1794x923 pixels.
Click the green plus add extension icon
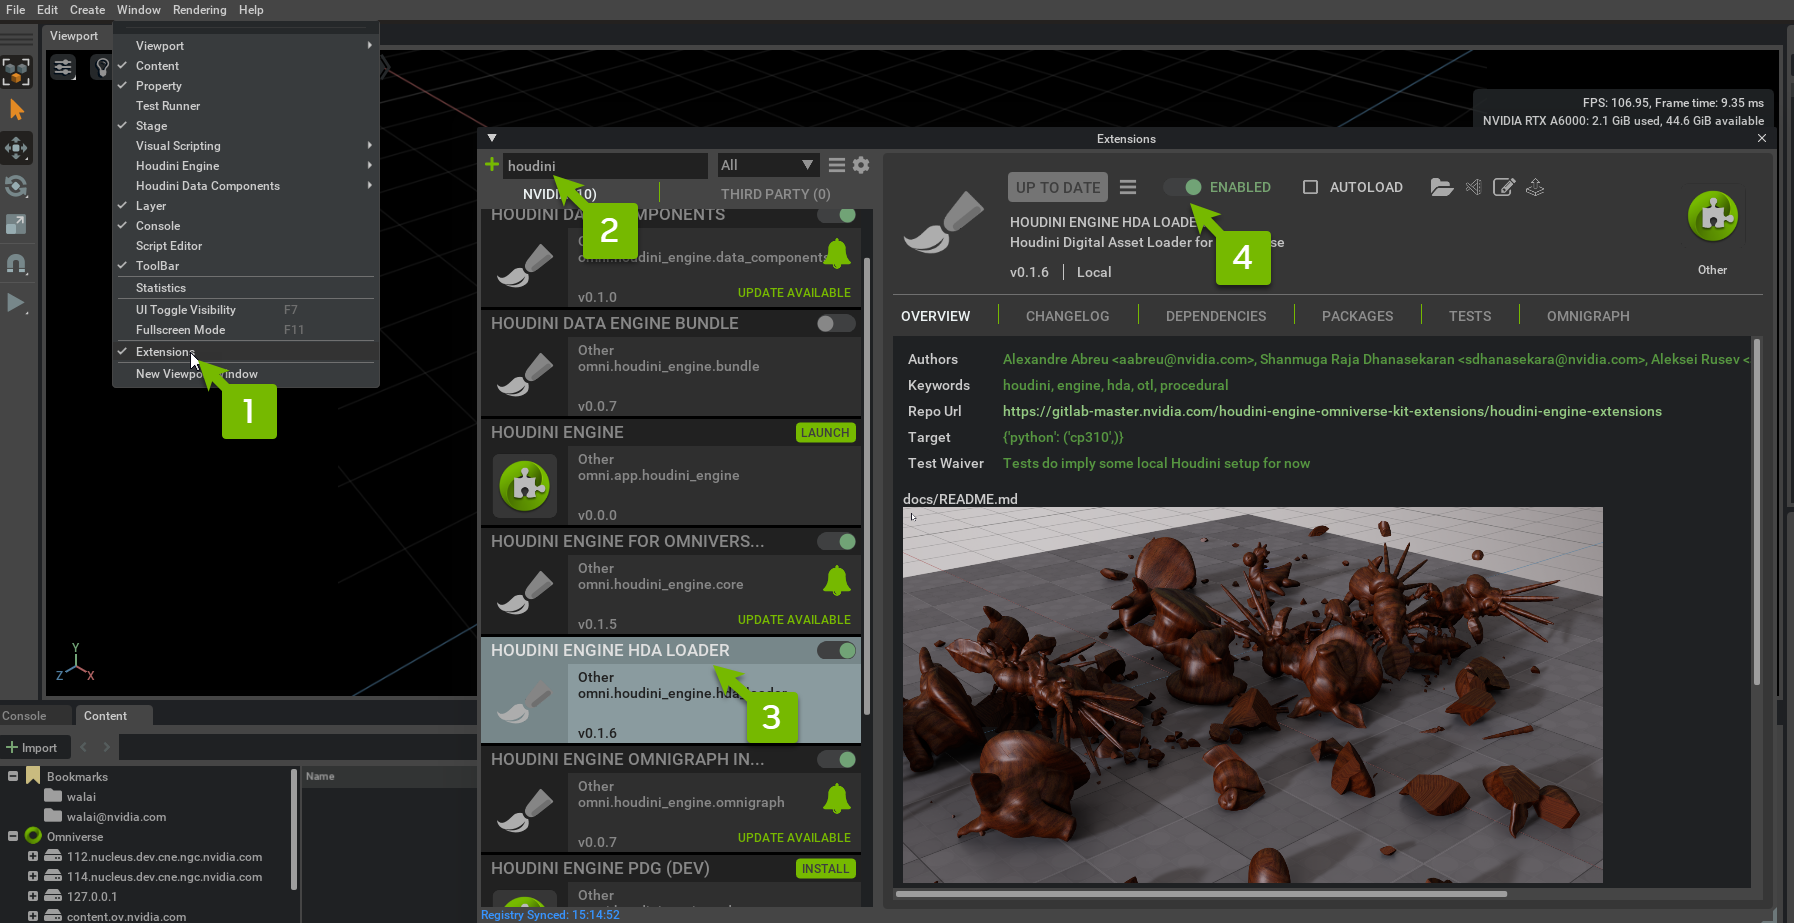click(x=491, y=165)
